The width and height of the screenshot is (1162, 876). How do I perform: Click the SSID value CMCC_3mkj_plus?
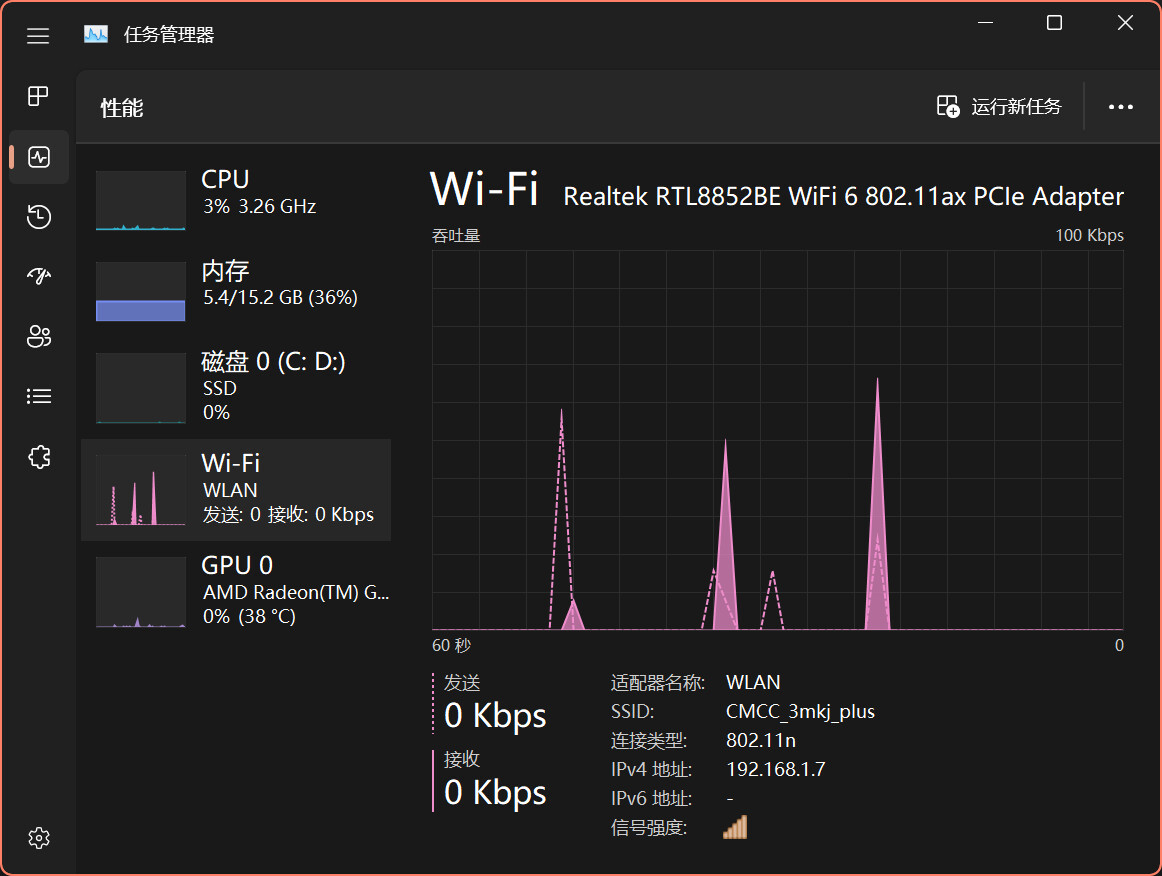click(800, 711)
